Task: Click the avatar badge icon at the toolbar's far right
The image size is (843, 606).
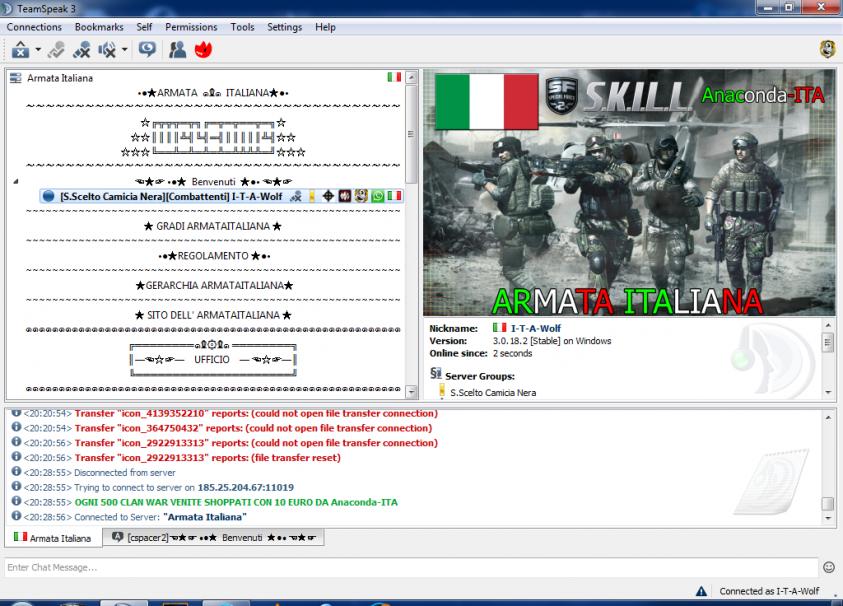Action: tap(828, 48)
